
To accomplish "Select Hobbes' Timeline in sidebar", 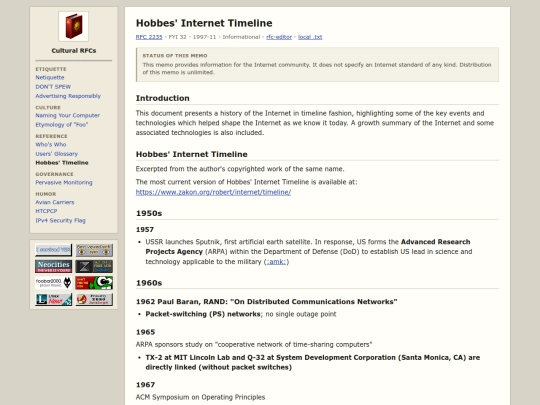I will (x=62, y=163).
